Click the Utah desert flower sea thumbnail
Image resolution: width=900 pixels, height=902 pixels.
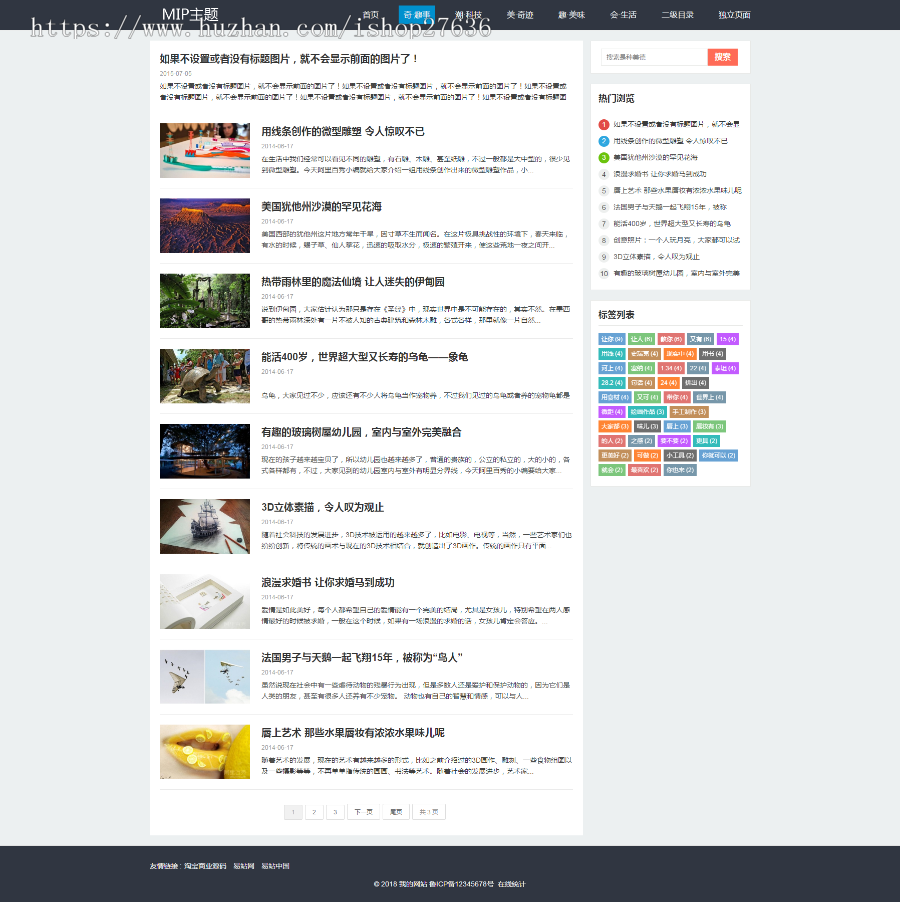205,226
